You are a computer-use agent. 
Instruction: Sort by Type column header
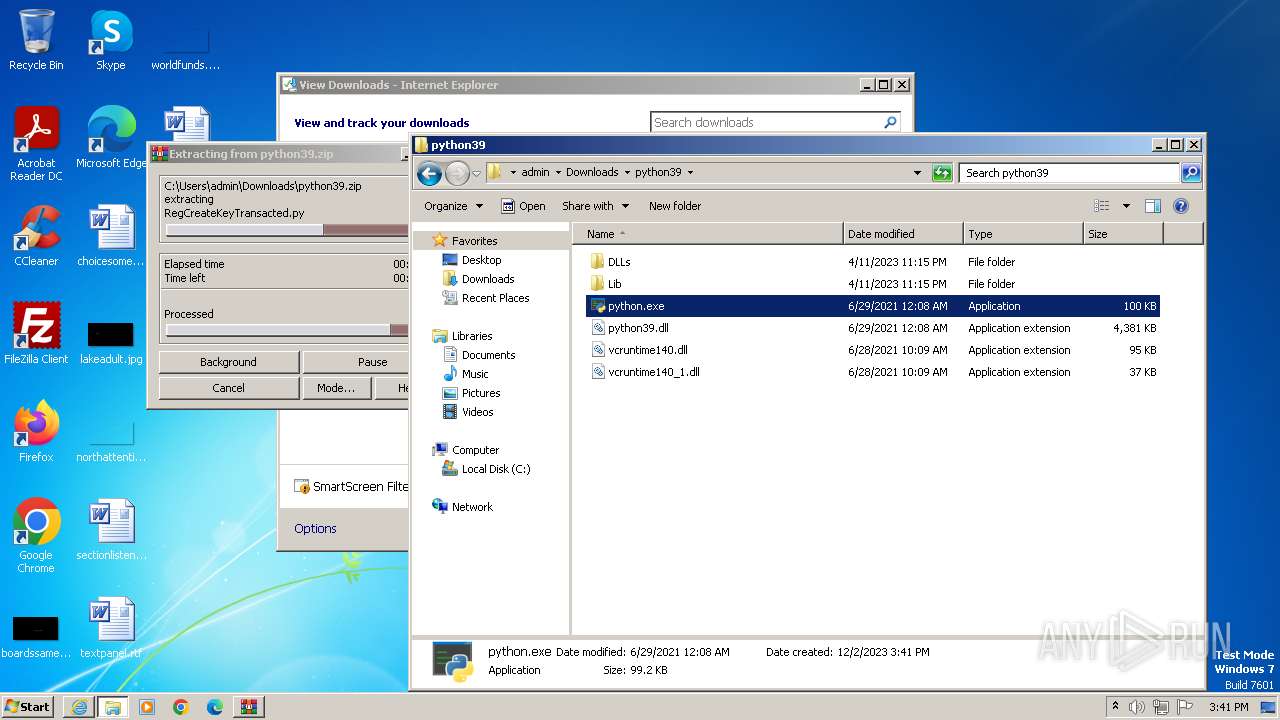[1023, 234]
